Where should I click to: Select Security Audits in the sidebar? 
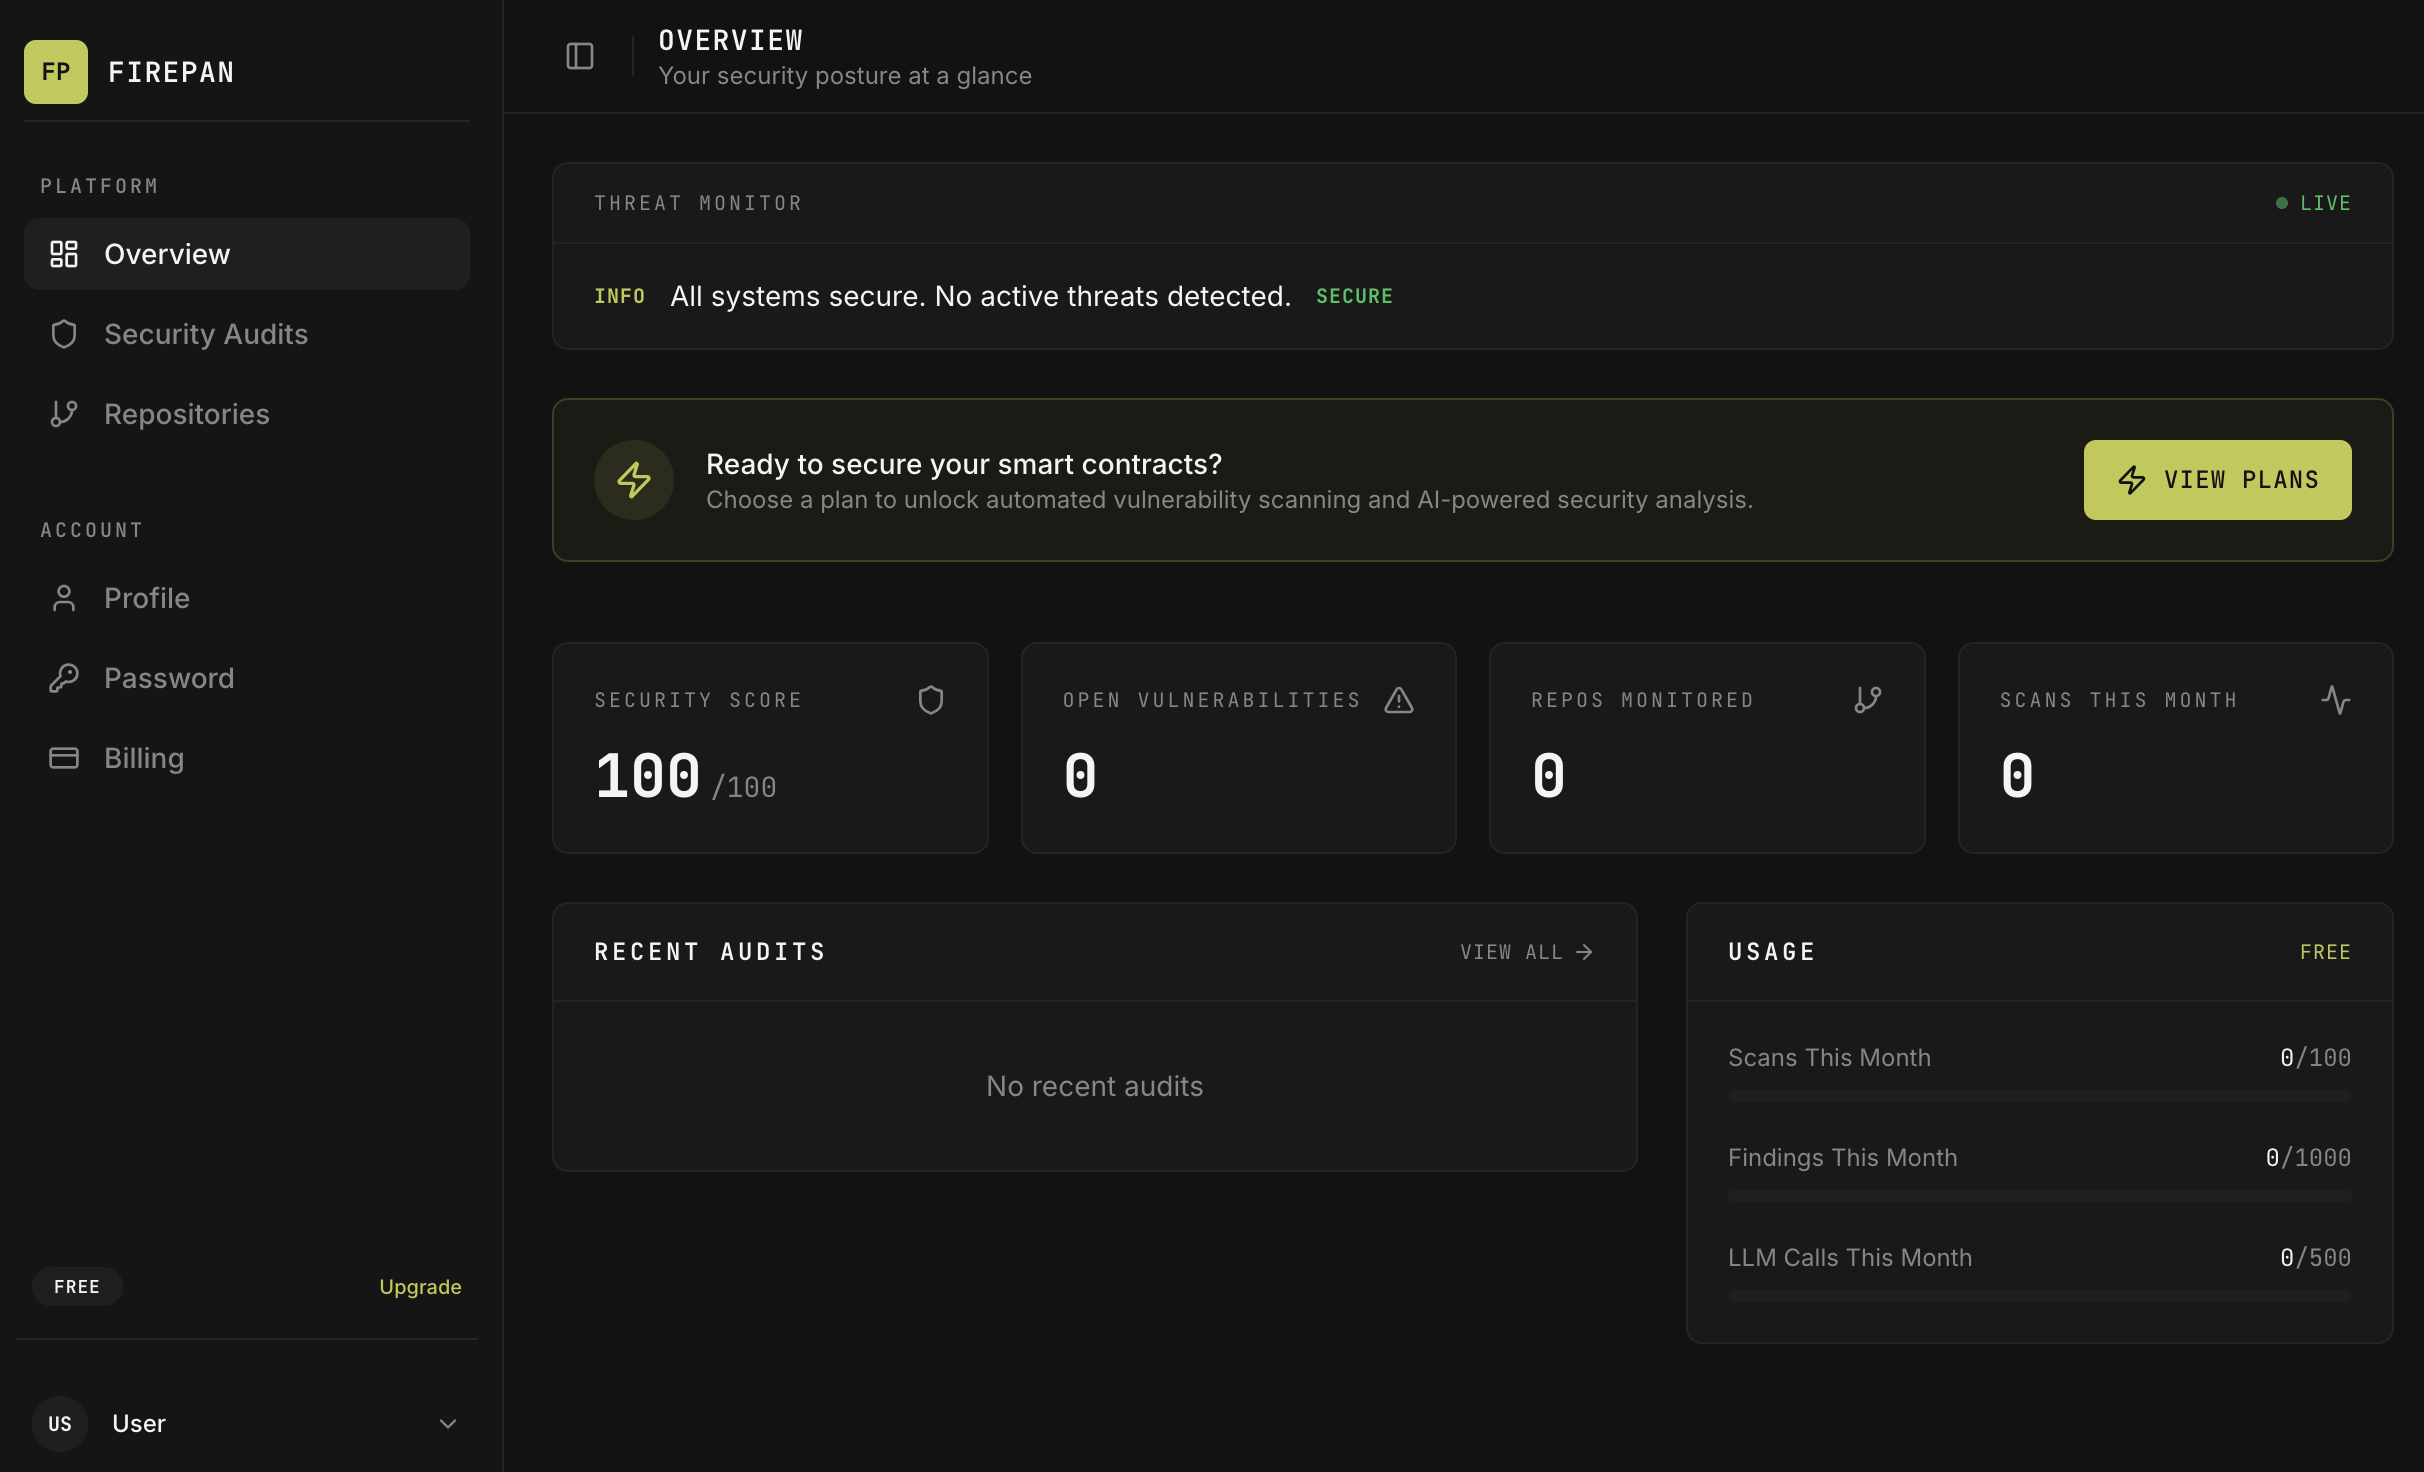coord(206,334)
